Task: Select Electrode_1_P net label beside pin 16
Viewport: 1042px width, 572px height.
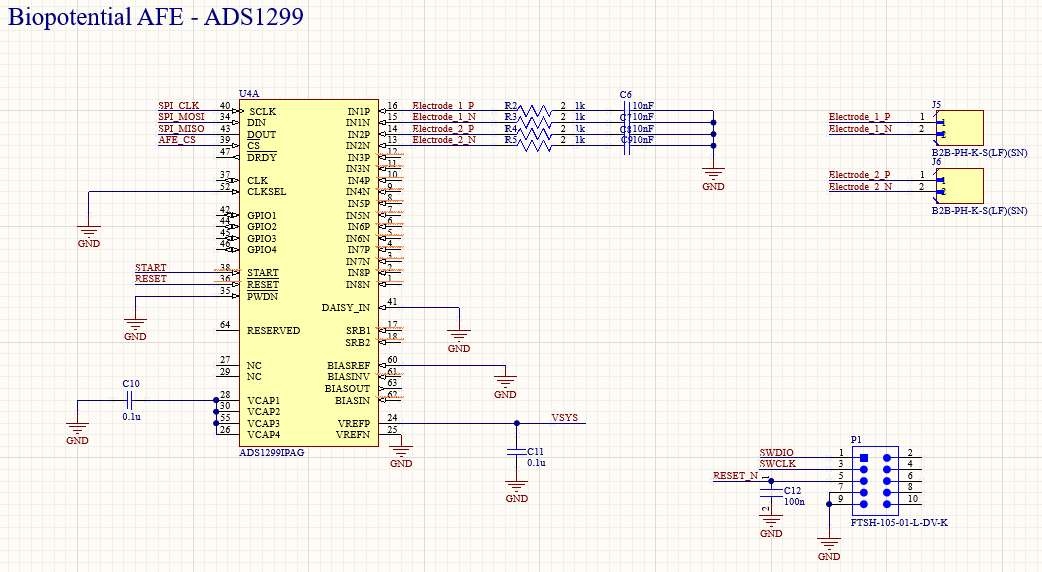Action: pos(443,106)
